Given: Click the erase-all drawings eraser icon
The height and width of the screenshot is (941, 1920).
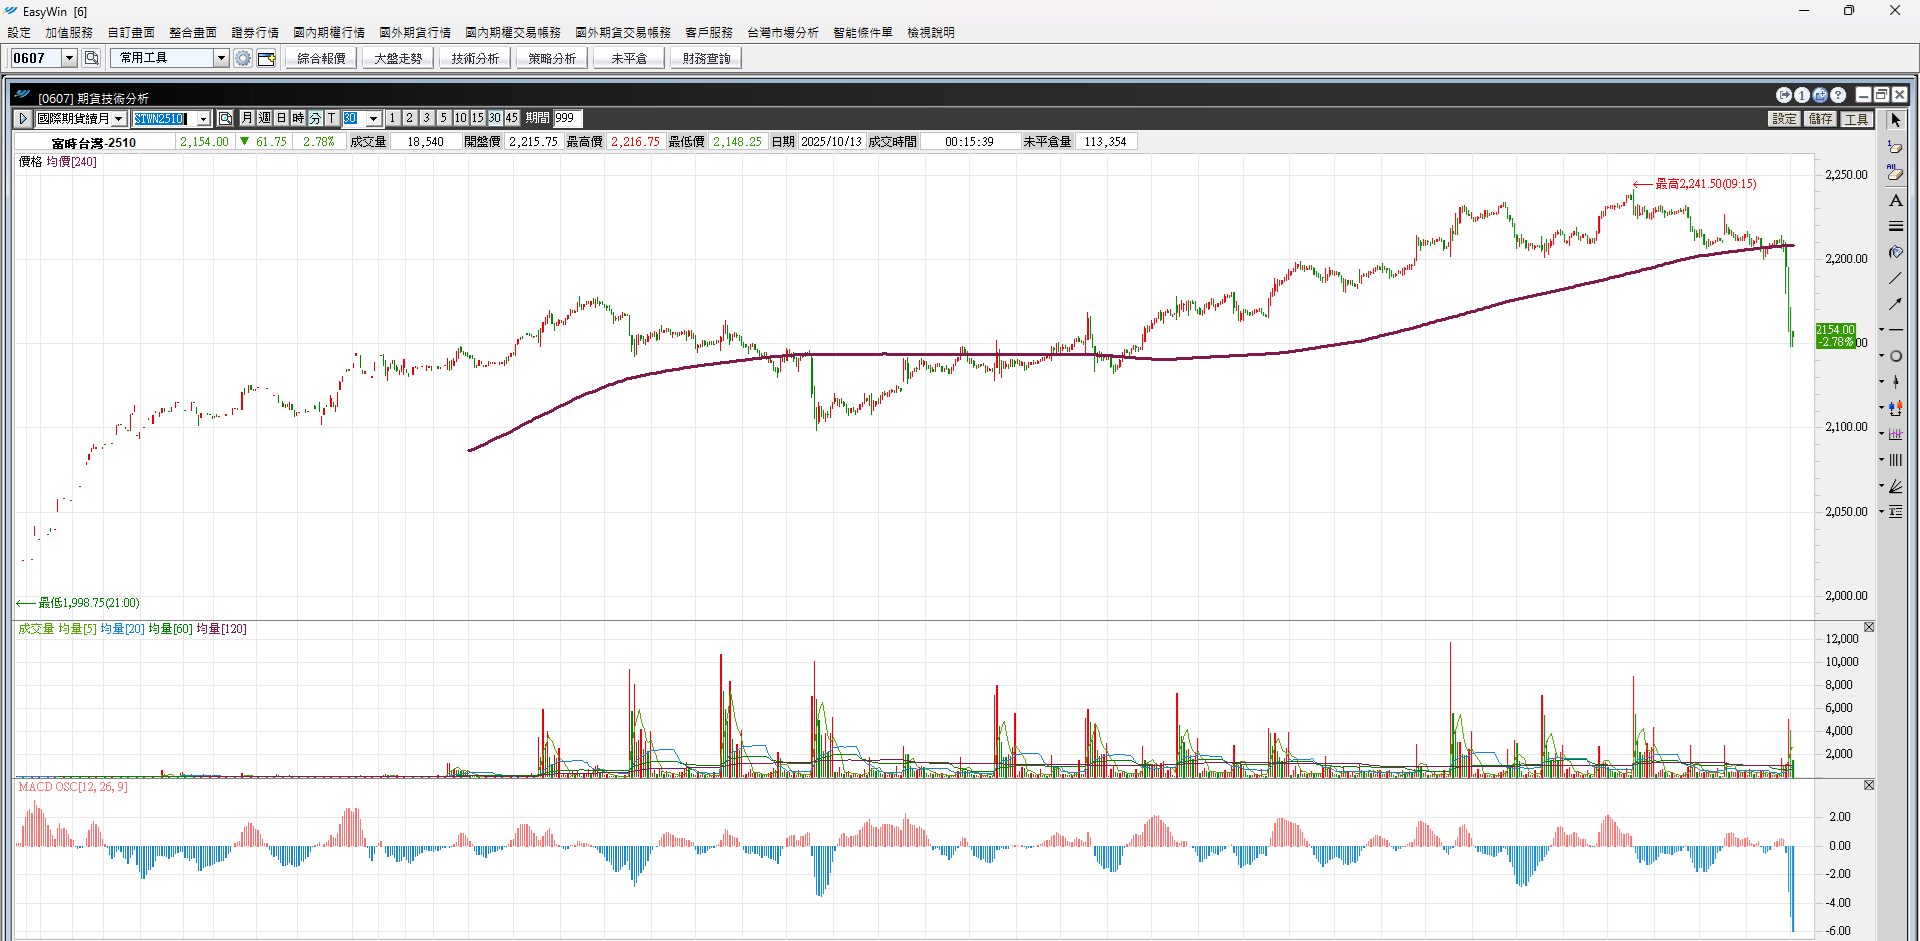Looking at the screenshot, I should (1895, 173).
